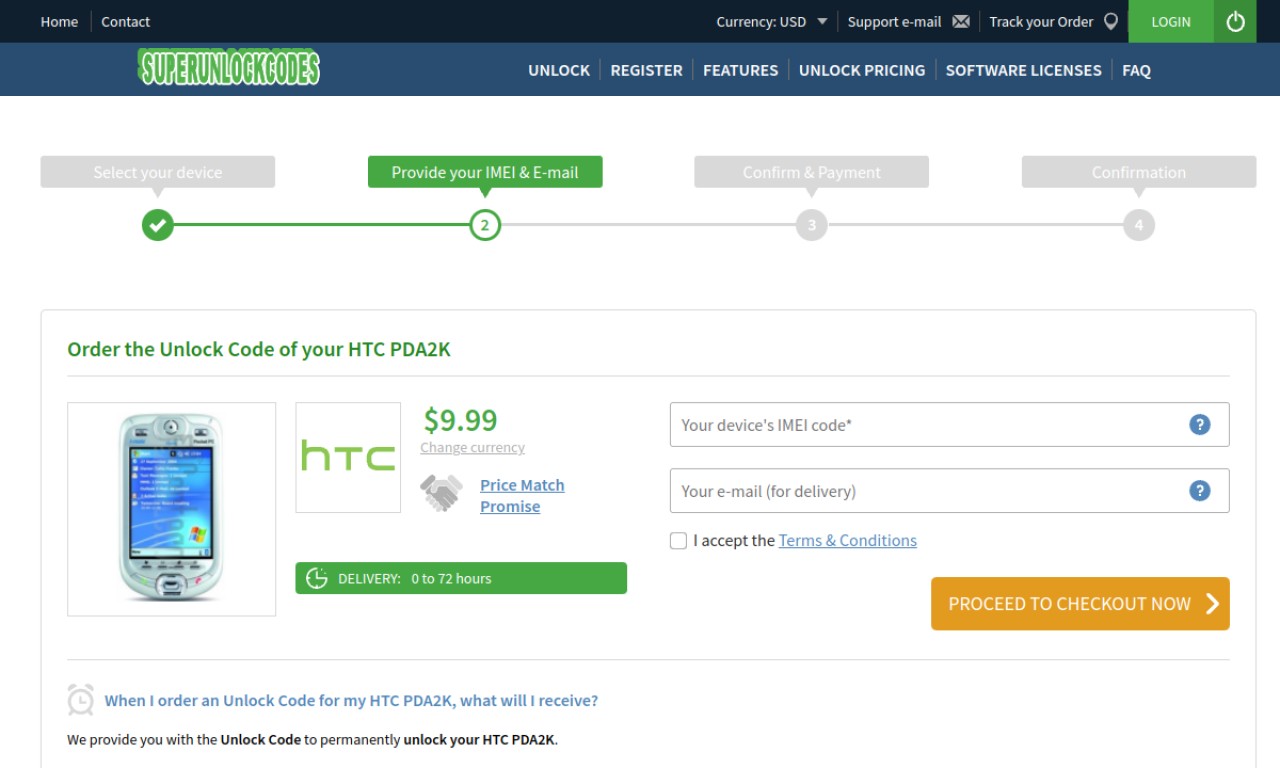Click the alarm clock icon by question heading
1280x768 pixels.
pyautogui.click(x=81, y=699)
